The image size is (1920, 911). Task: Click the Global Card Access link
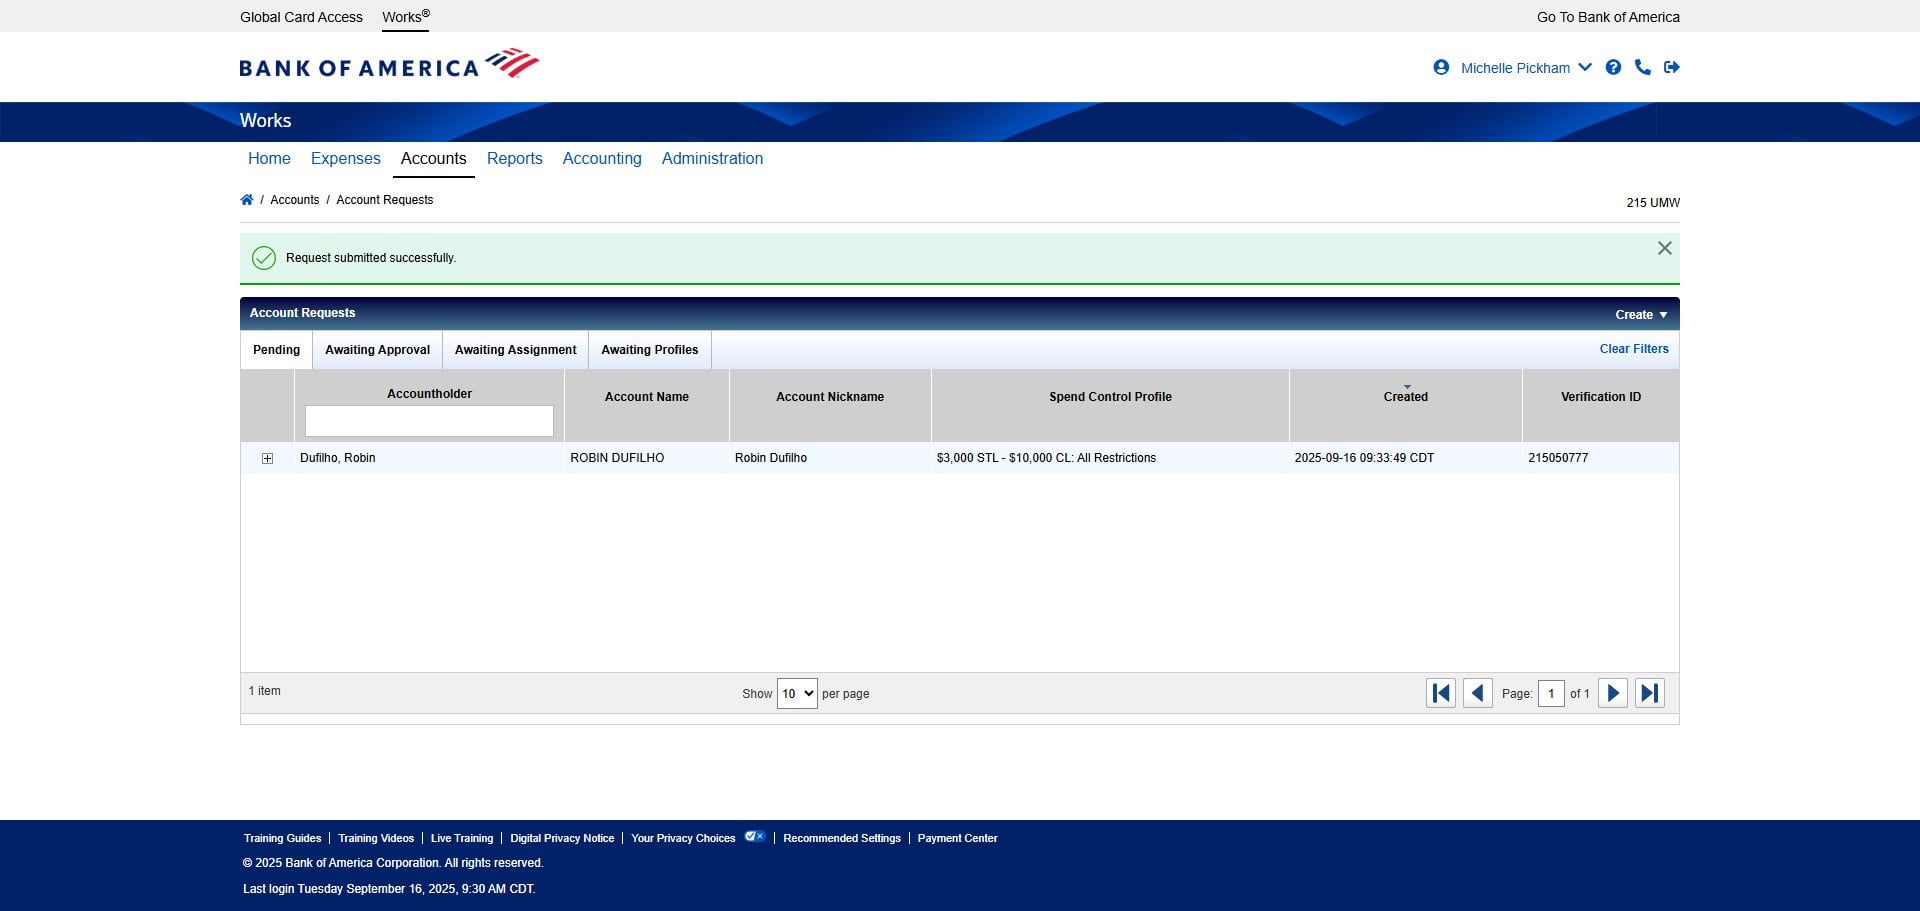click(x=301, y=17)
